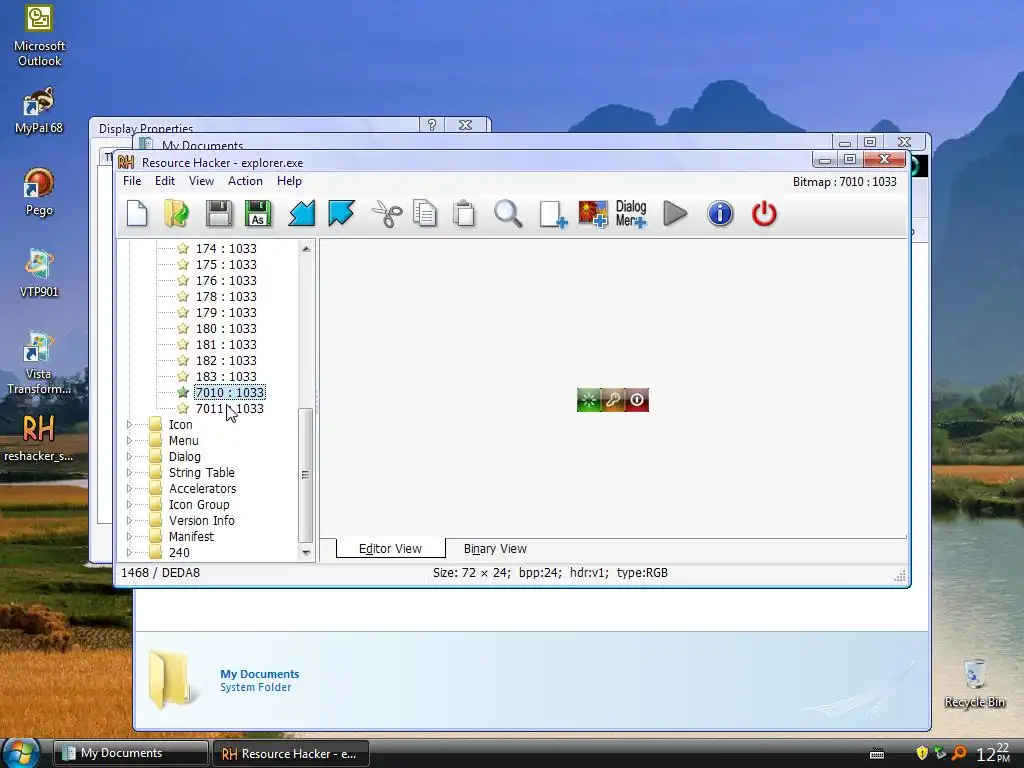1024x768 pixels.
Task: Open the Help menu
Action: 289,181
